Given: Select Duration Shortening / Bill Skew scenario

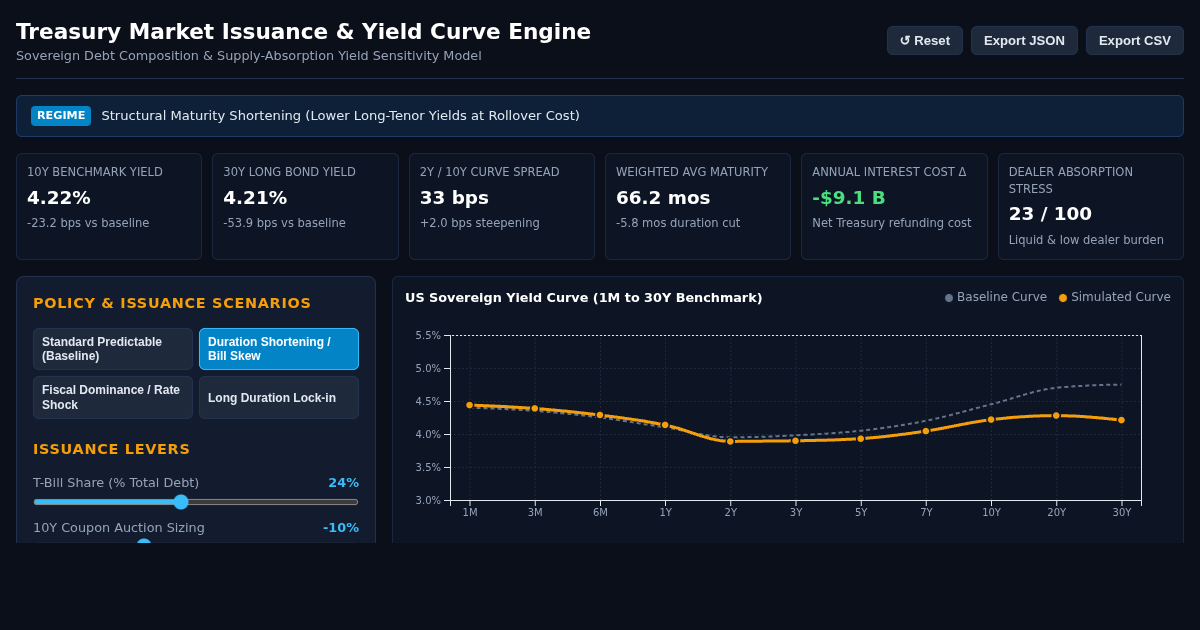Looking at the screenshot, I should click(x=279, y=349).
